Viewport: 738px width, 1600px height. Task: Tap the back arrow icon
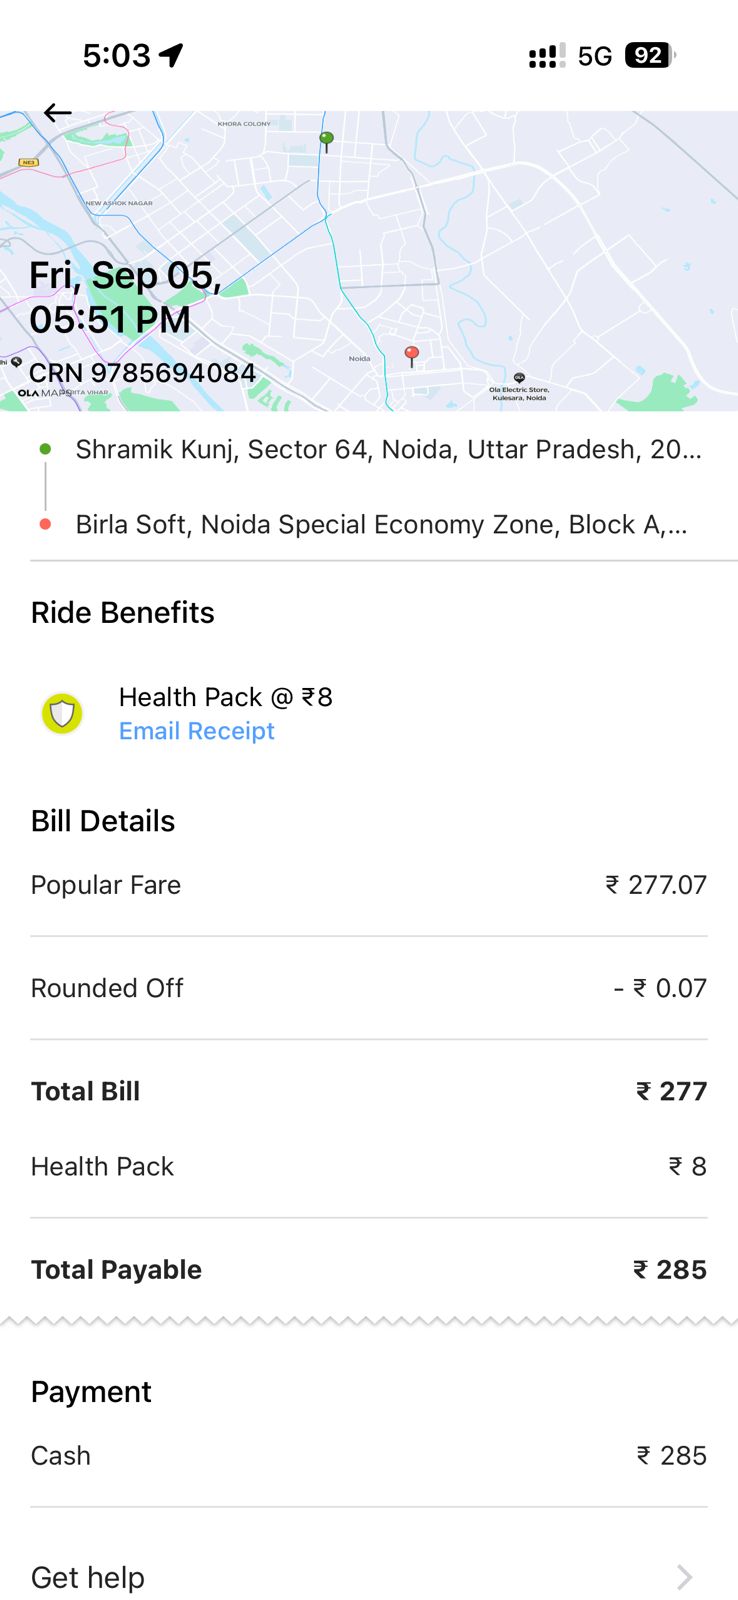57,113
